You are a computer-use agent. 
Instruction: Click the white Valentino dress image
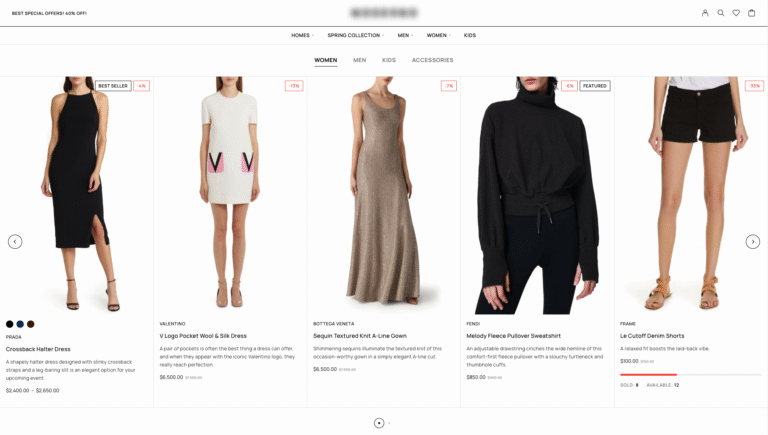click(x=230, y=195)
